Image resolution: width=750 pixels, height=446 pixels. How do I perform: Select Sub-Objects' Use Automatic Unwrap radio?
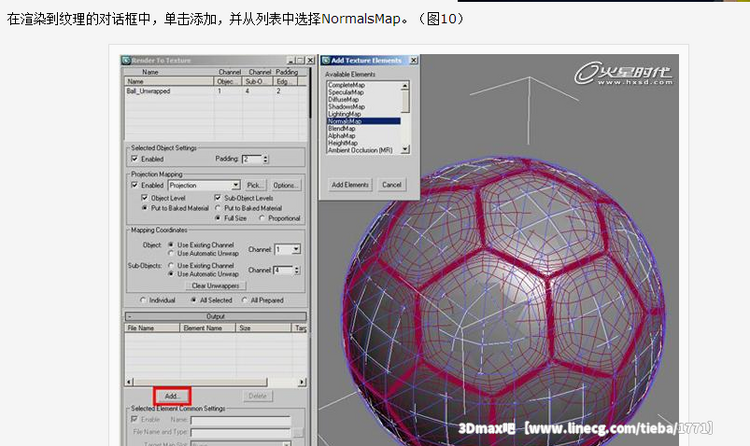[171, 274]
